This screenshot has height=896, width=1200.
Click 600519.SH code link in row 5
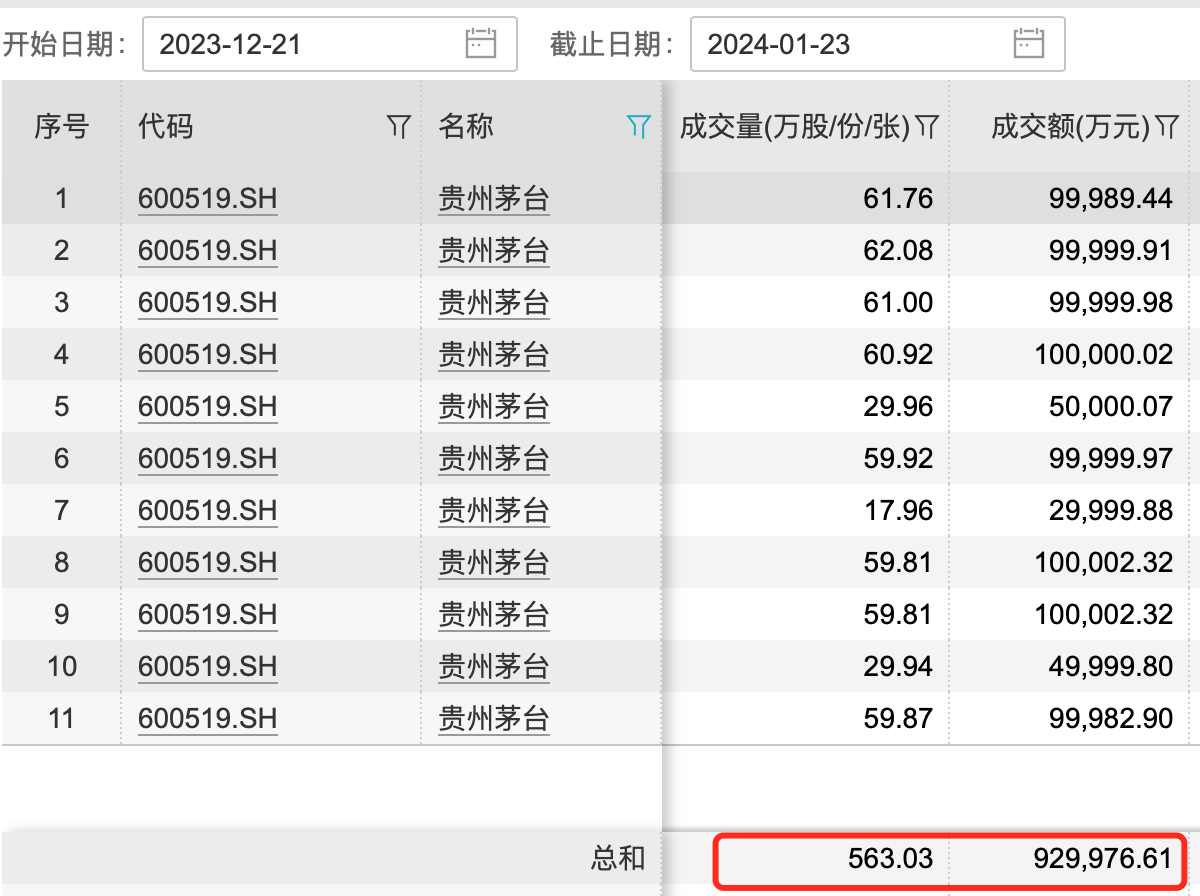(207, 407)
